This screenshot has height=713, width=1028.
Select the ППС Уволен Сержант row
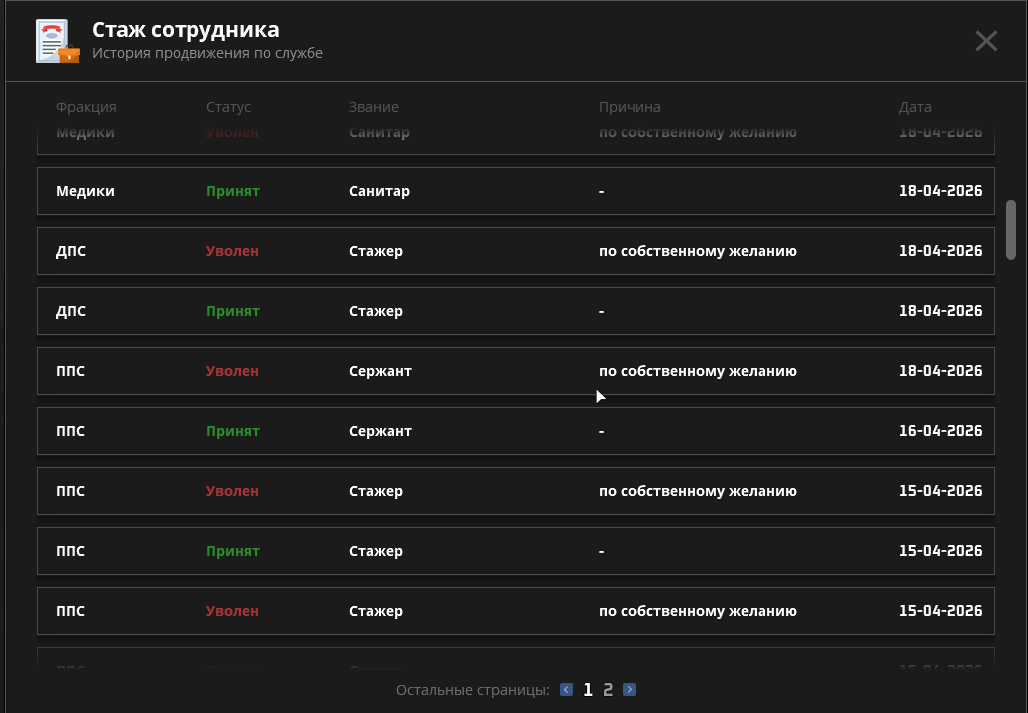point(515,371)
